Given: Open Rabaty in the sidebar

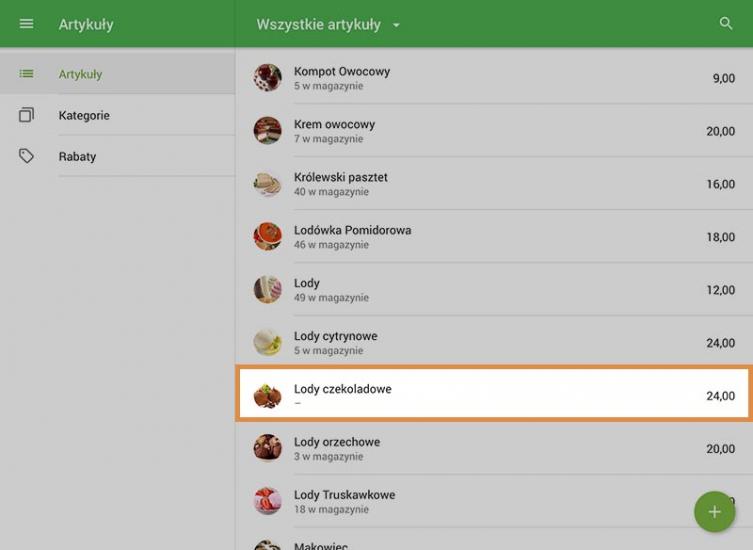Looking at the screenshot, I should pos(117,157).
